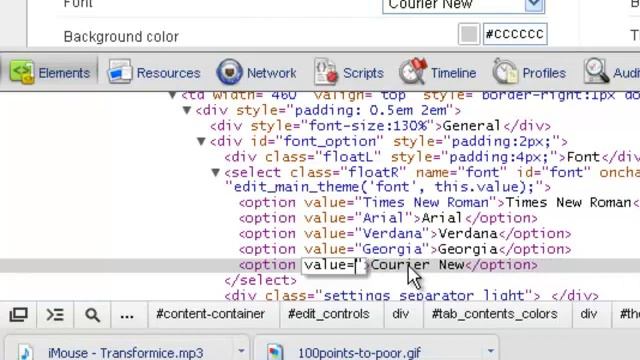Click the #CCCCCC color input field
Image resolution: width=640 pixels, height=360 pixels.
point(515,34)
